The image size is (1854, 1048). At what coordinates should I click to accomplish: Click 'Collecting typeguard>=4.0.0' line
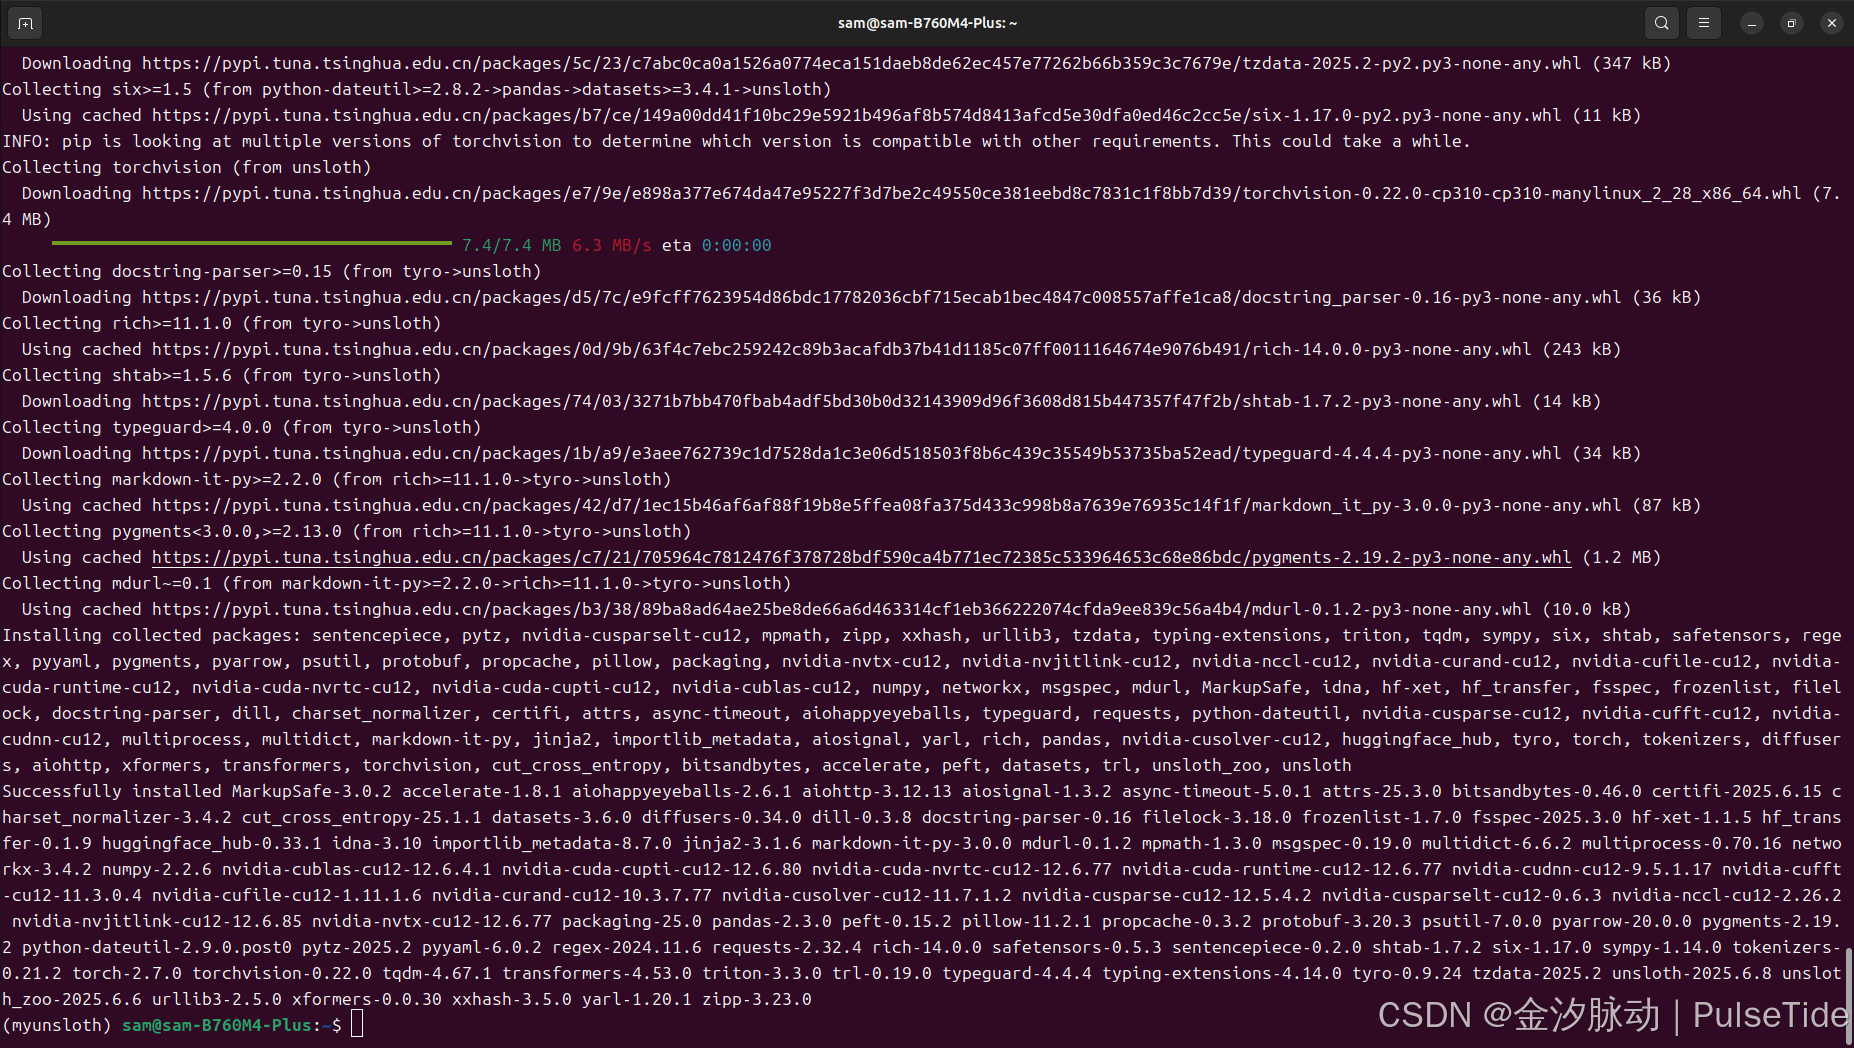pos(241,427)
